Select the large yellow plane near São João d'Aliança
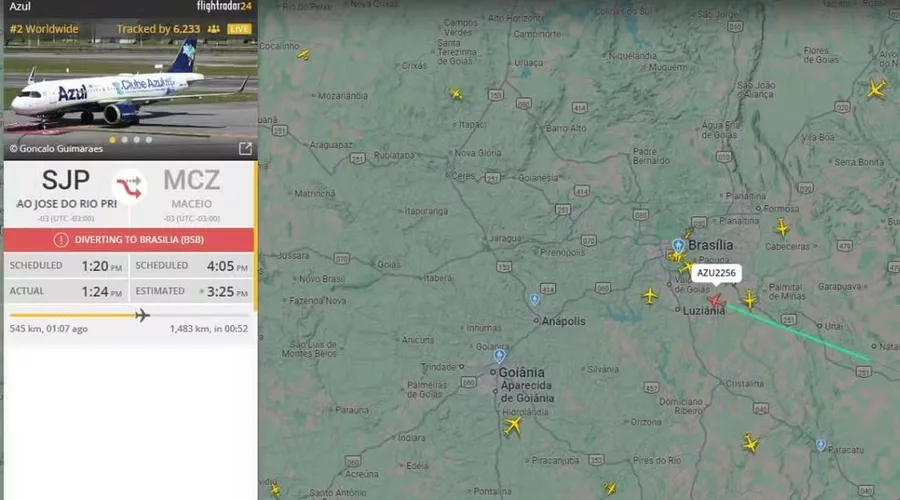The height and width of the screenshot is (500, 900). click(x=876, y=89)
